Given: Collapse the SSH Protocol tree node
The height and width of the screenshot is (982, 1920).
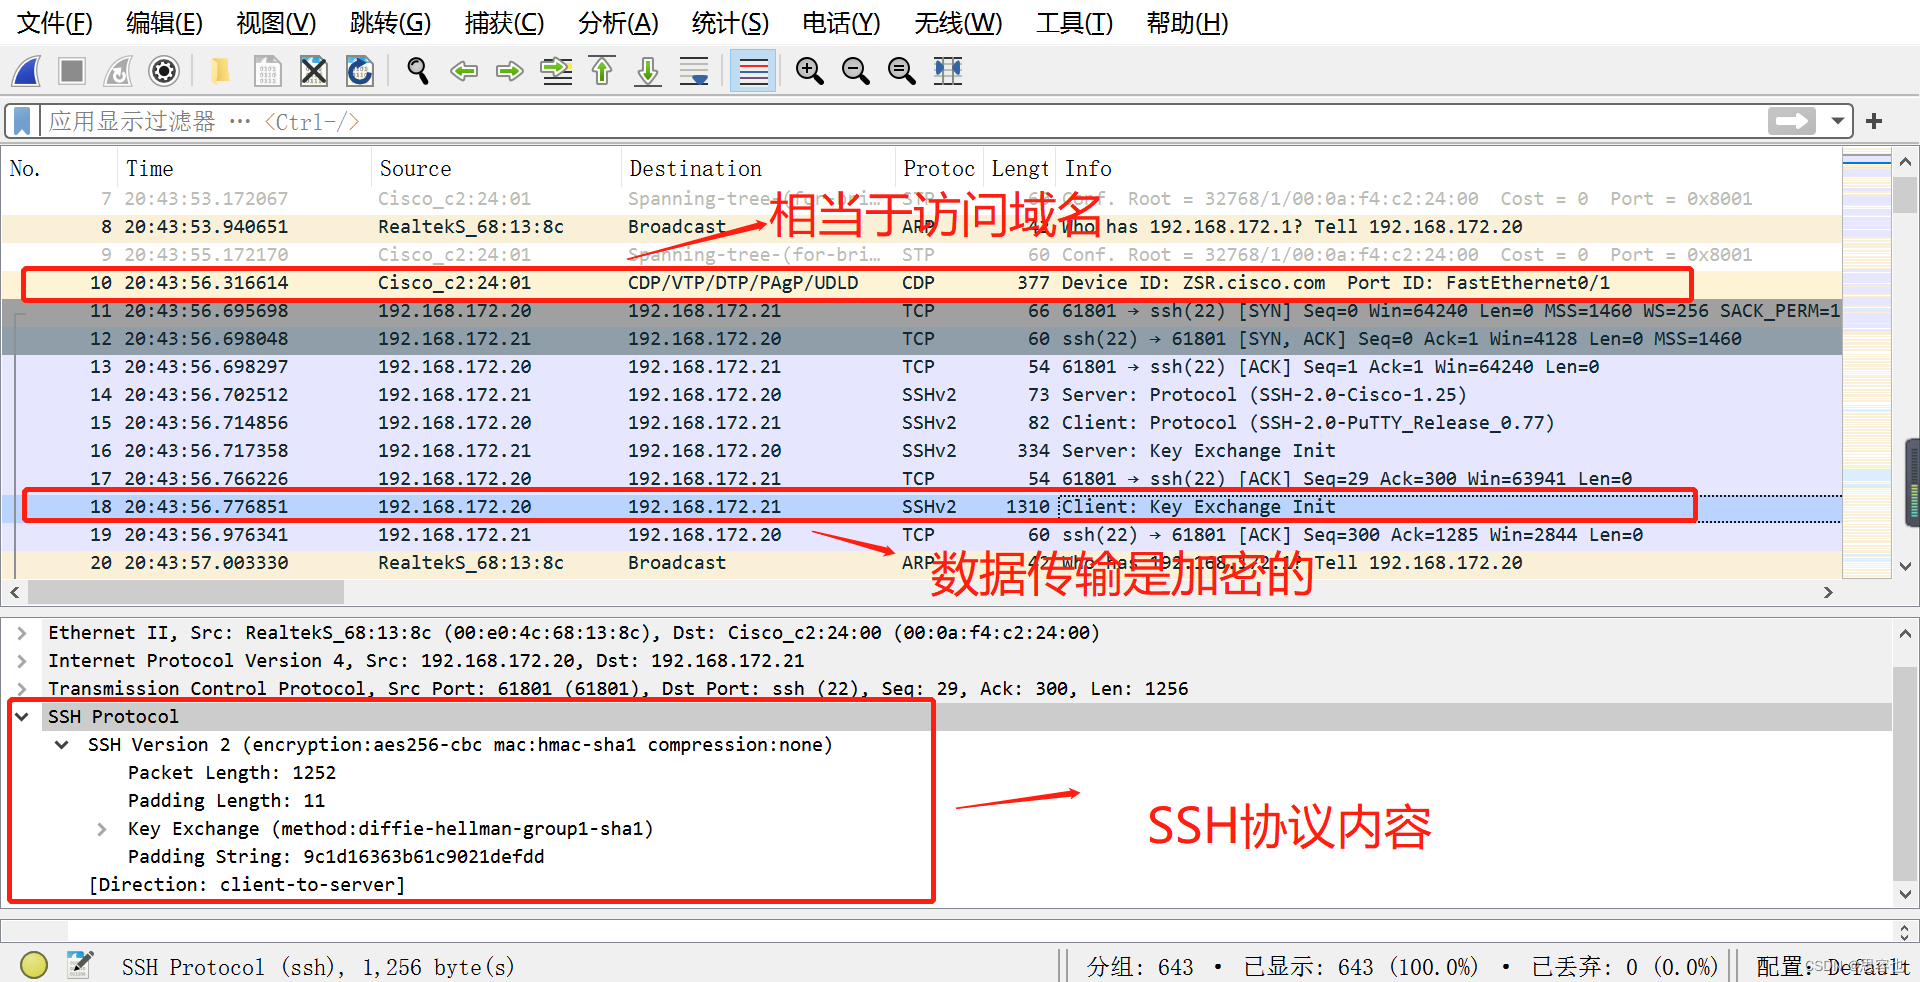Looking at the screenshot, I should (22, 716).
